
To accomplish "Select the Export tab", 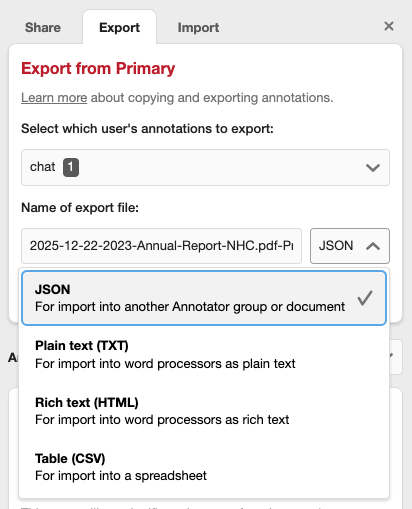I will point(119,28).
